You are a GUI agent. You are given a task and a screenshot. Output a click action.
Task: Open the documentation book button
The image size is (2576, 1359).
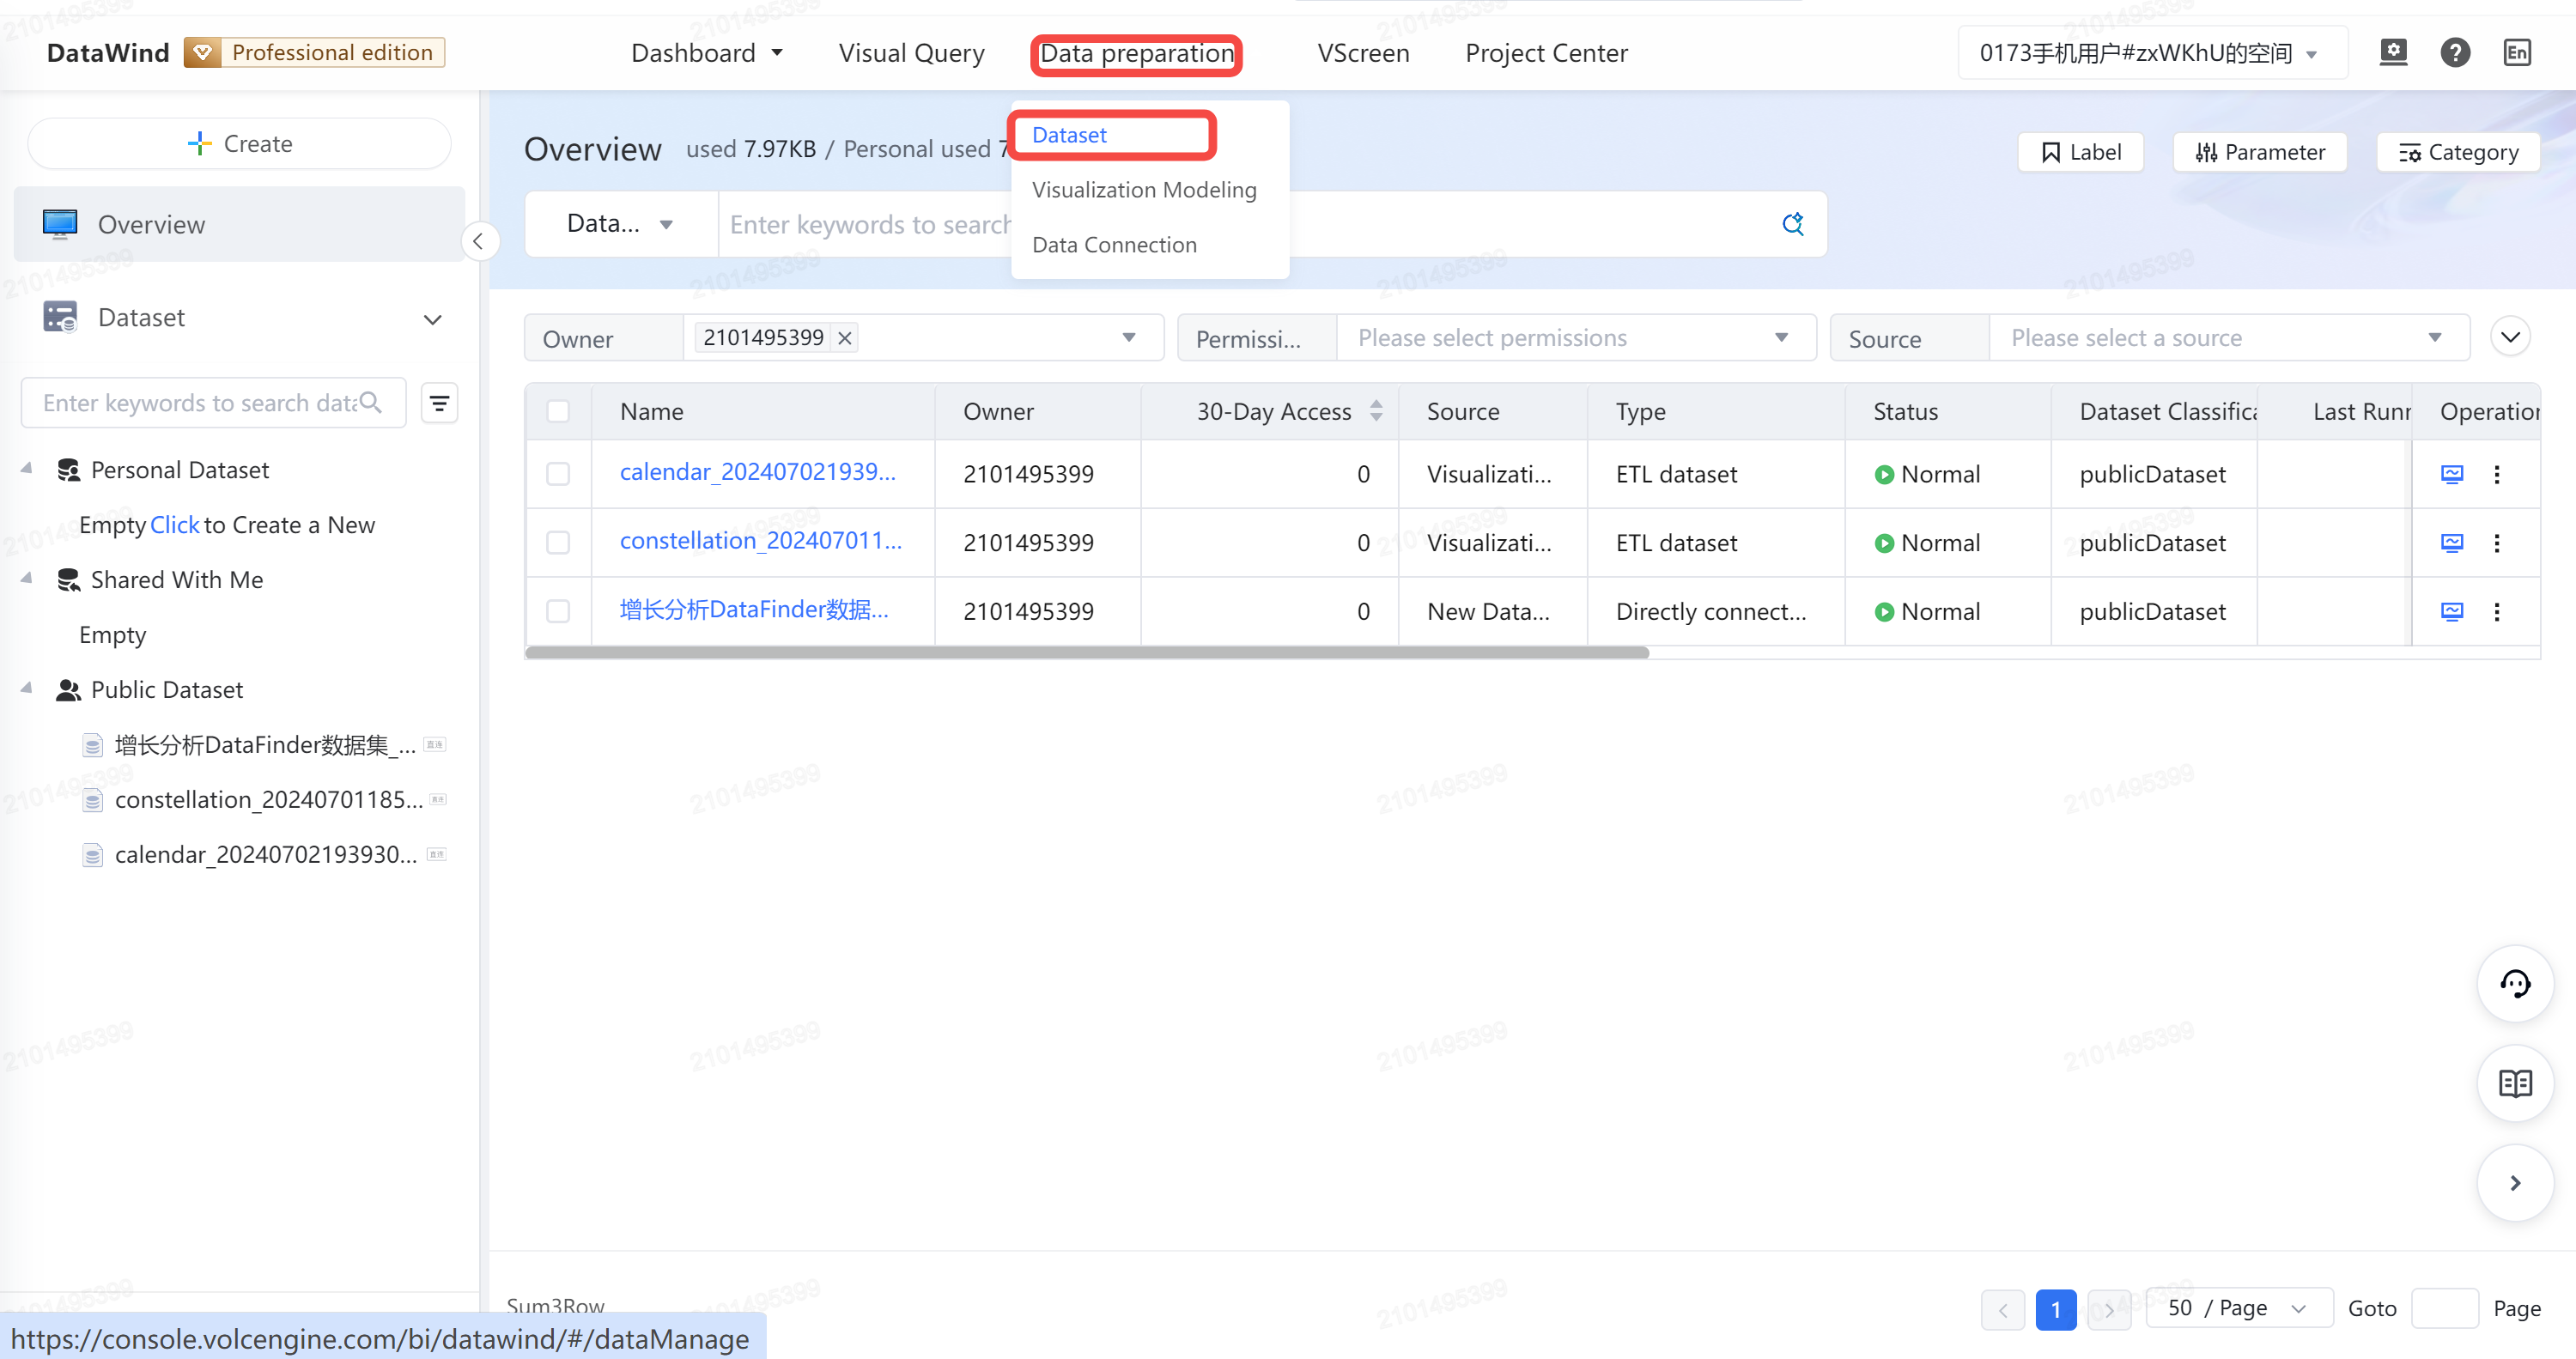(x=2515, y=1083)
